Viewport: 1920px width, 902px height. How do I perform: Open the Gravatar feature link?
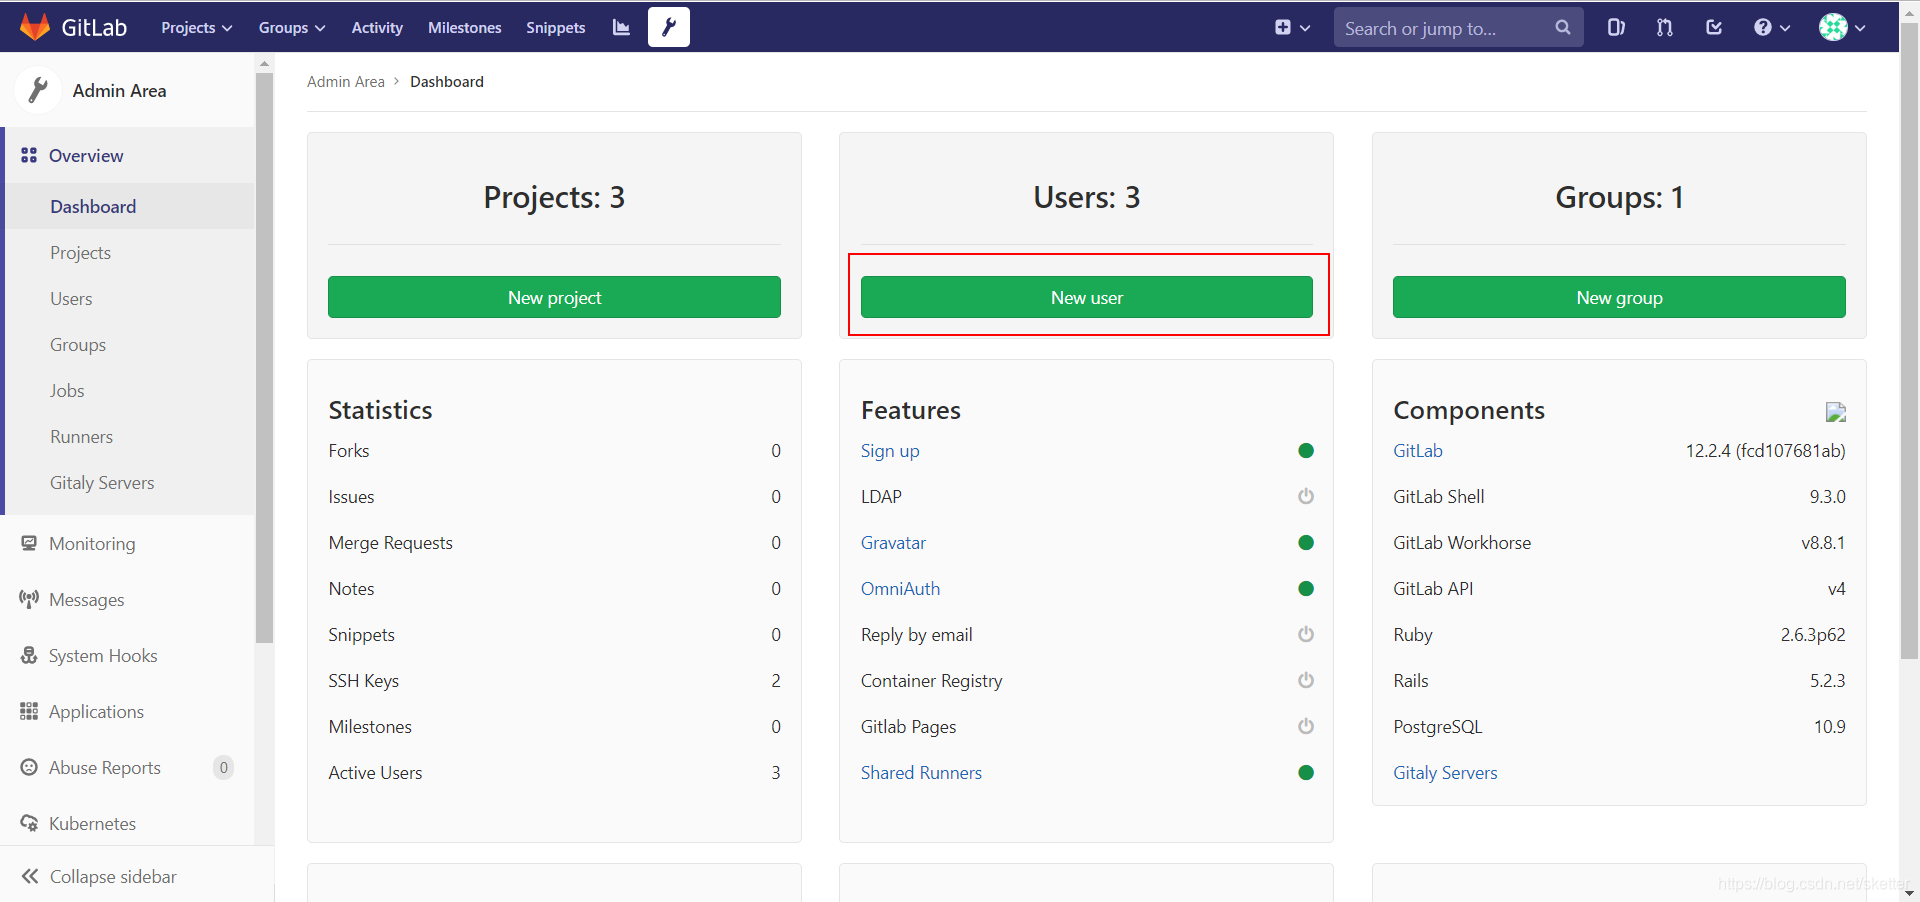(x=893, y=542)
